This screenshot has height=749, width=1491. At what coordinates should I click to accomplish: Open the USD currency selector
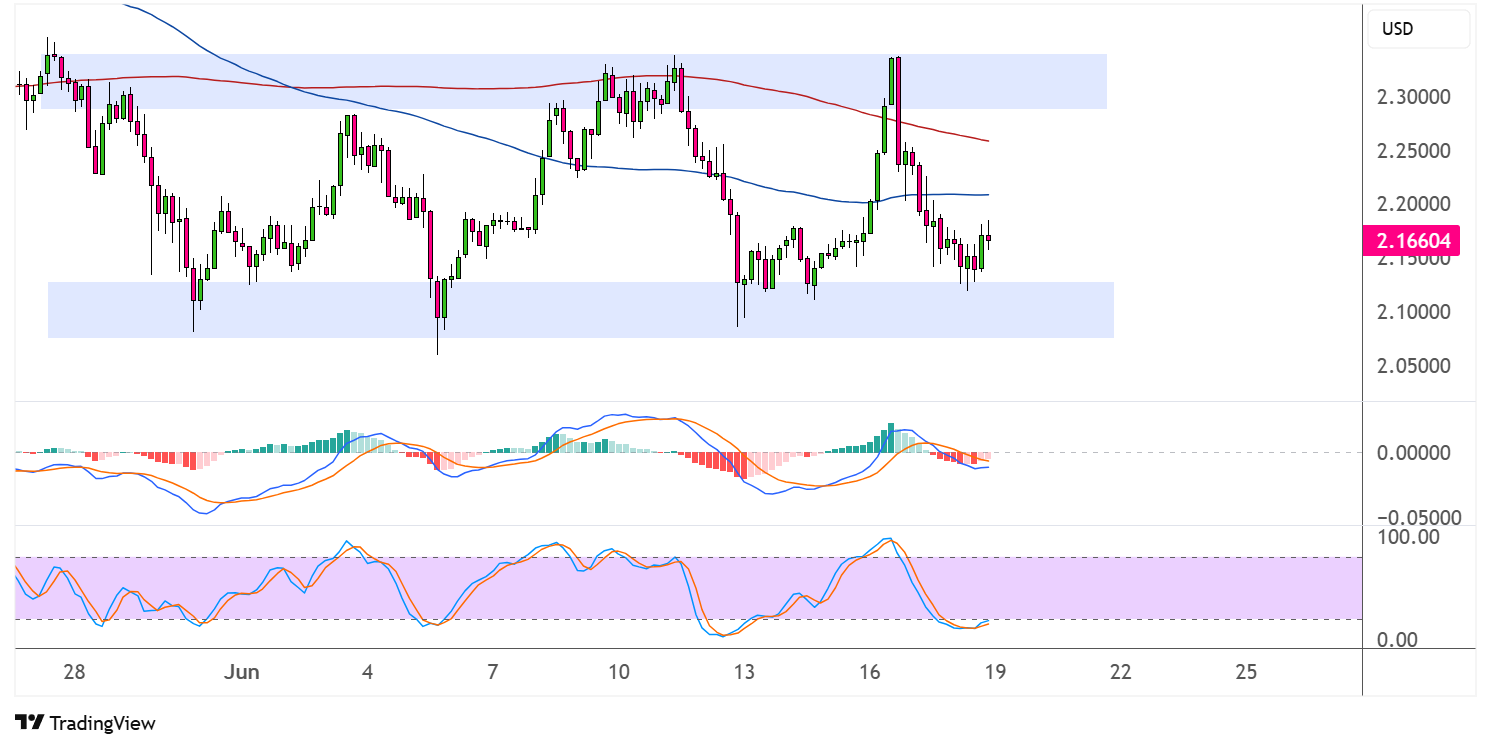click(1418, 29)
